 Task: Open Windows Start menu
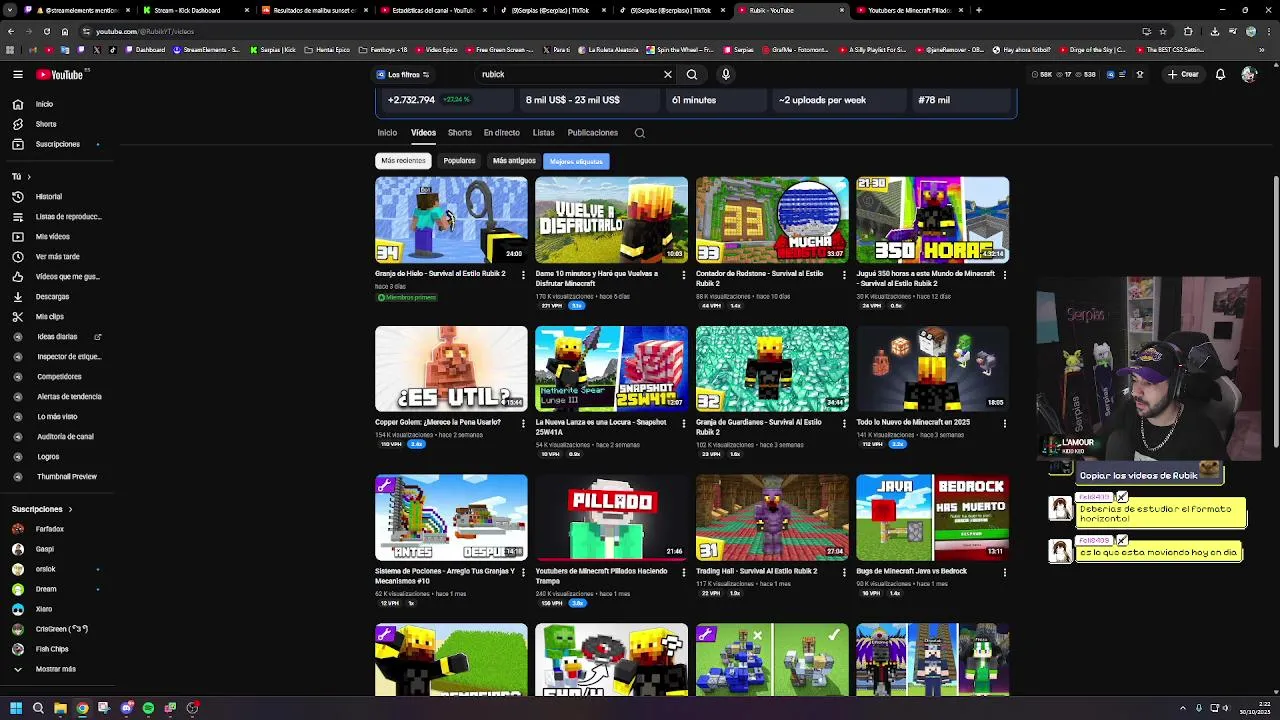coord(16,708)
